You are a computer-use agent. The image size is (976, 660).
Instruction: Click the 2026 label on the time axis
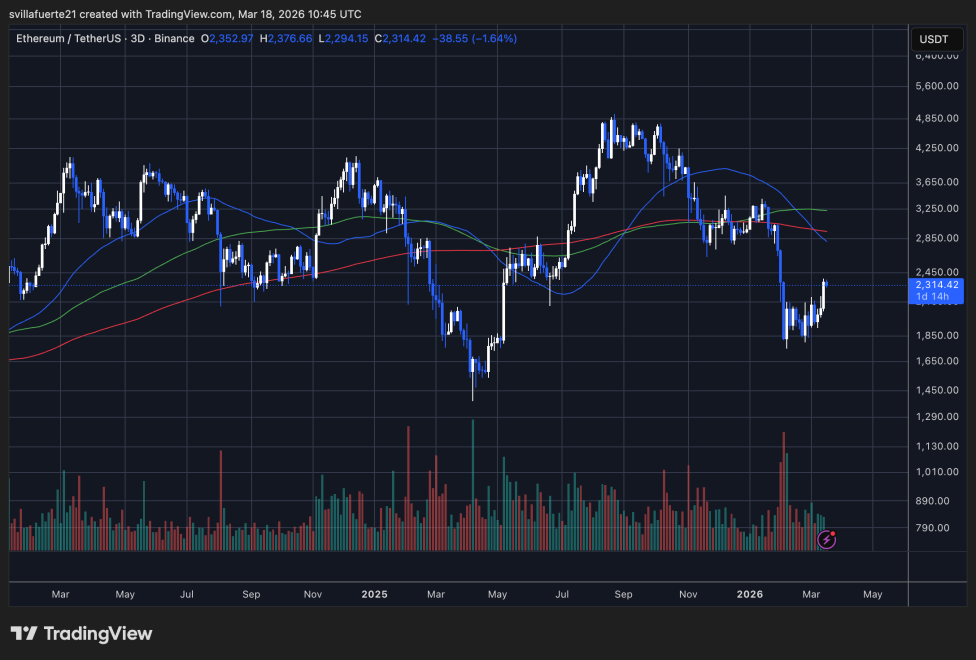pos(750,594)
